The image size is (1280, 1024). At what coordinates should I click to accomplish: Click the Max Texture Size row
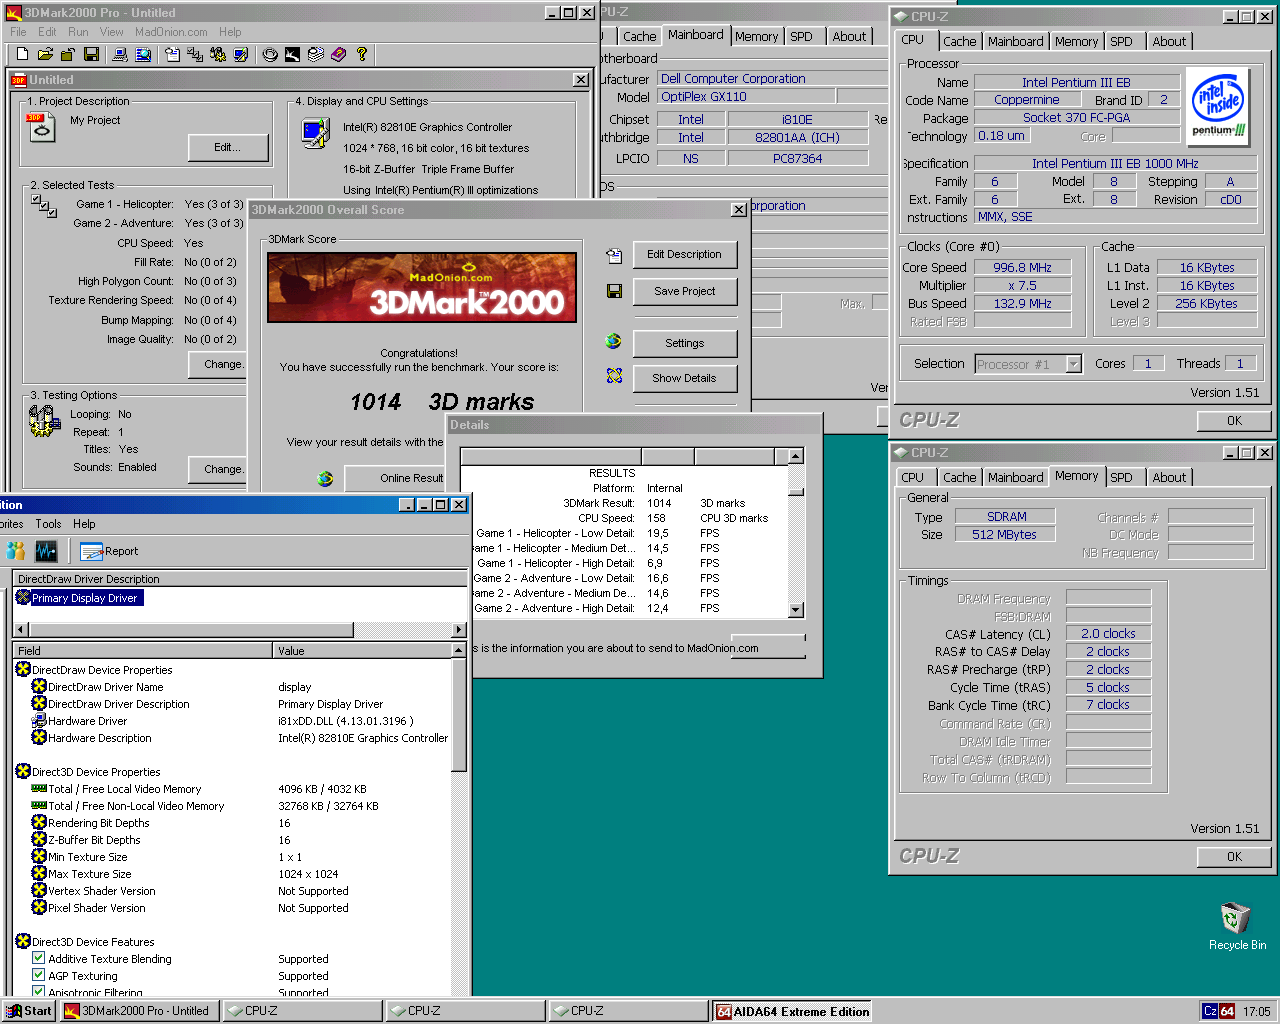coord(240,874)
